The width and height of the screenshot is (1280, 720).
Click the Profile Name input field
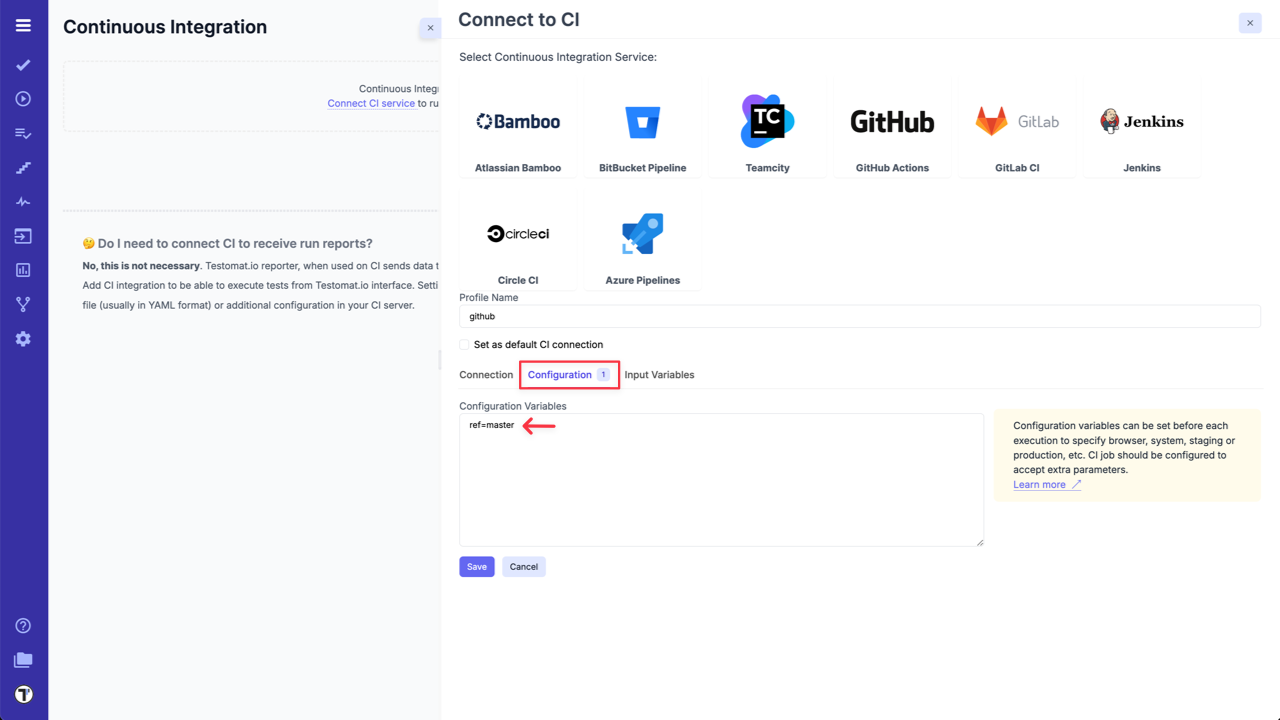pos(859,316)
